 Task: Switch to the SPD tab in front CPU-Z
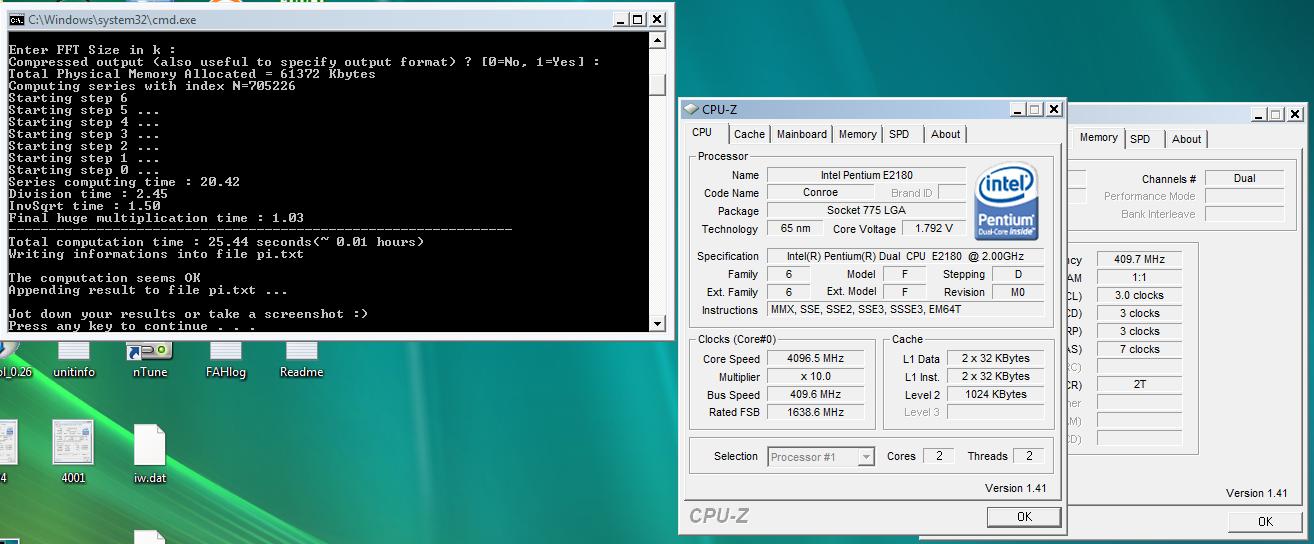899,134
